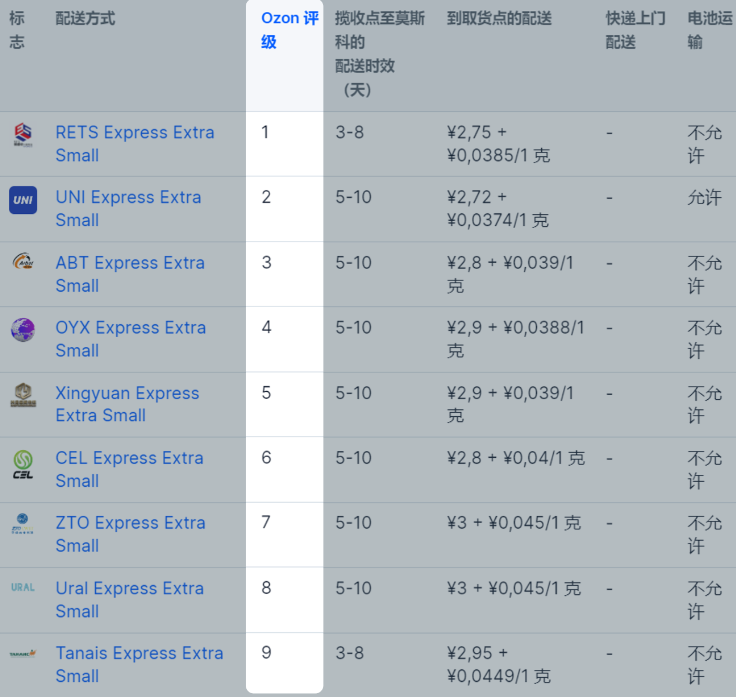Open ABT Express Extra Small link
Screen dimensions: 736x697
(x=130, y=274)
